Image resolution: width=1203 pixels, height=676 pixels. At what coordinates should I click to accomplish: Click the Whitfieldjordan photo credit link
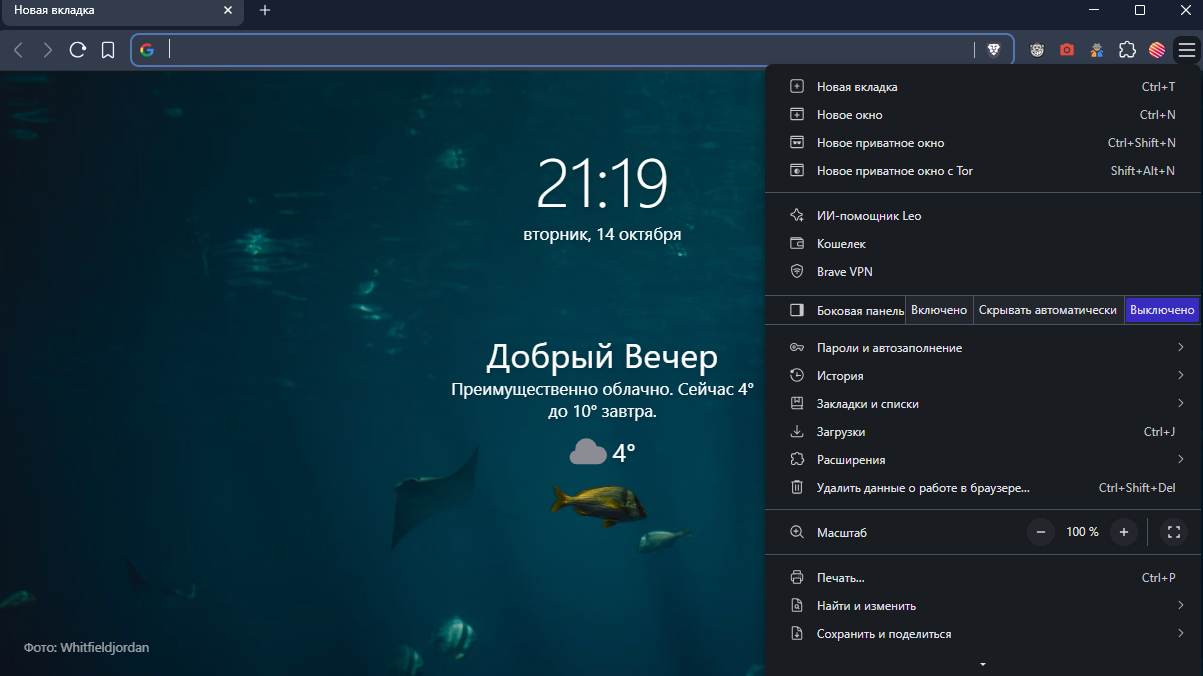pos(105,647)
